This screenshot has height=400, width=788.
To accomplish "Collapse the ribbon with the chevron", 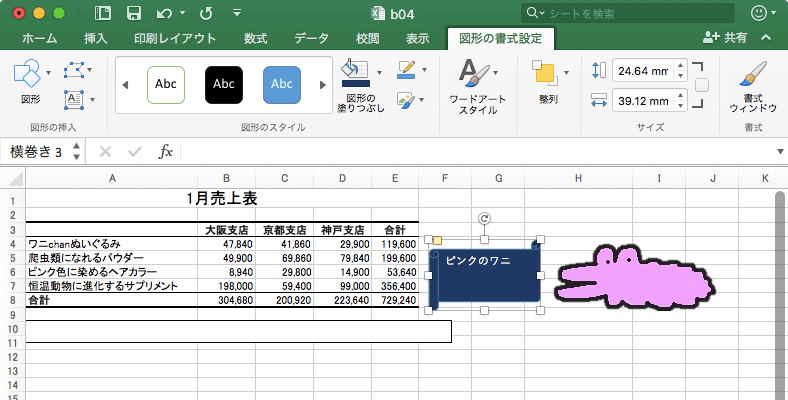I will [766, 37].
